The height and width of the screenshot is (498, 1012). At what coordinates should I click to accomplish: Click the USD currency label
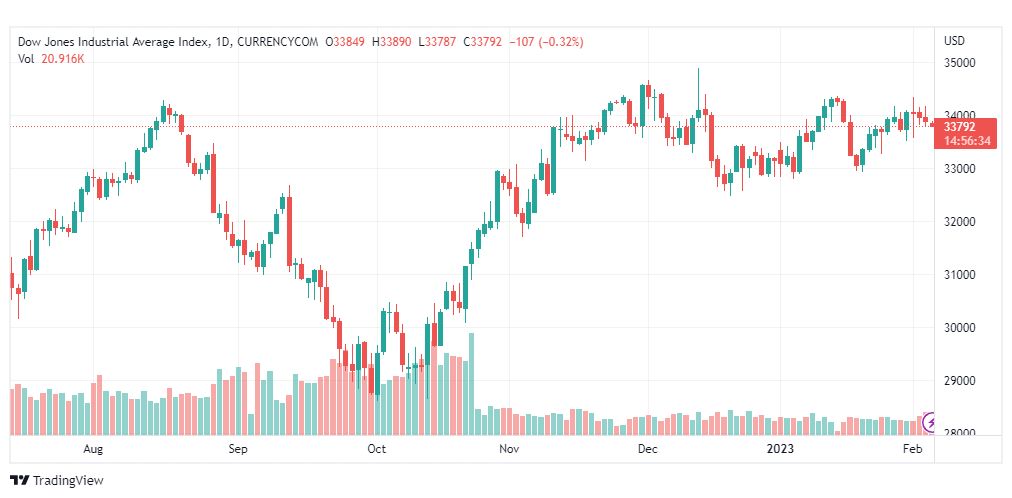tap(954, 41)
